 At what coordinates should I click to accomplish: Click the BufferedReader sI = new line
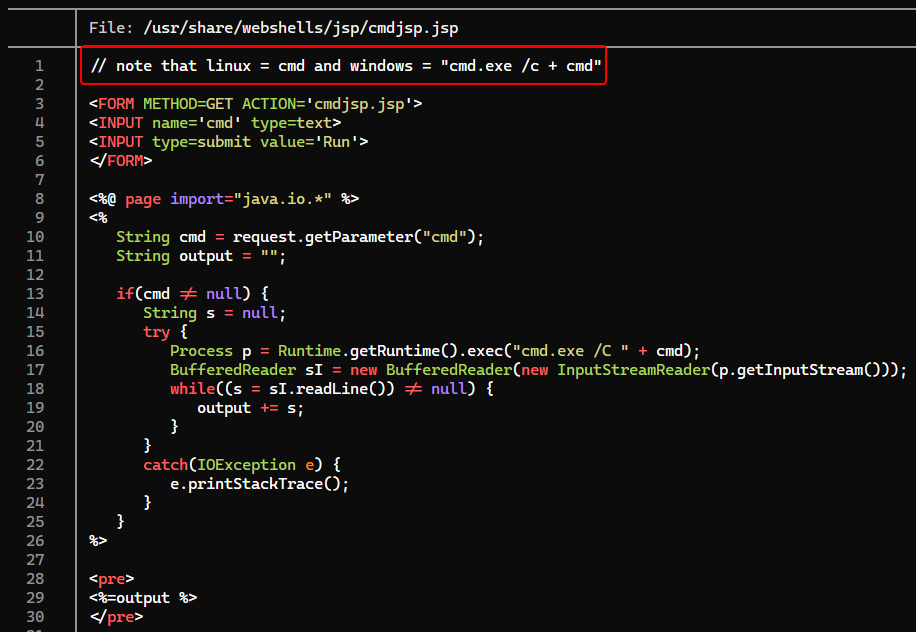click(x=538, y=370)
